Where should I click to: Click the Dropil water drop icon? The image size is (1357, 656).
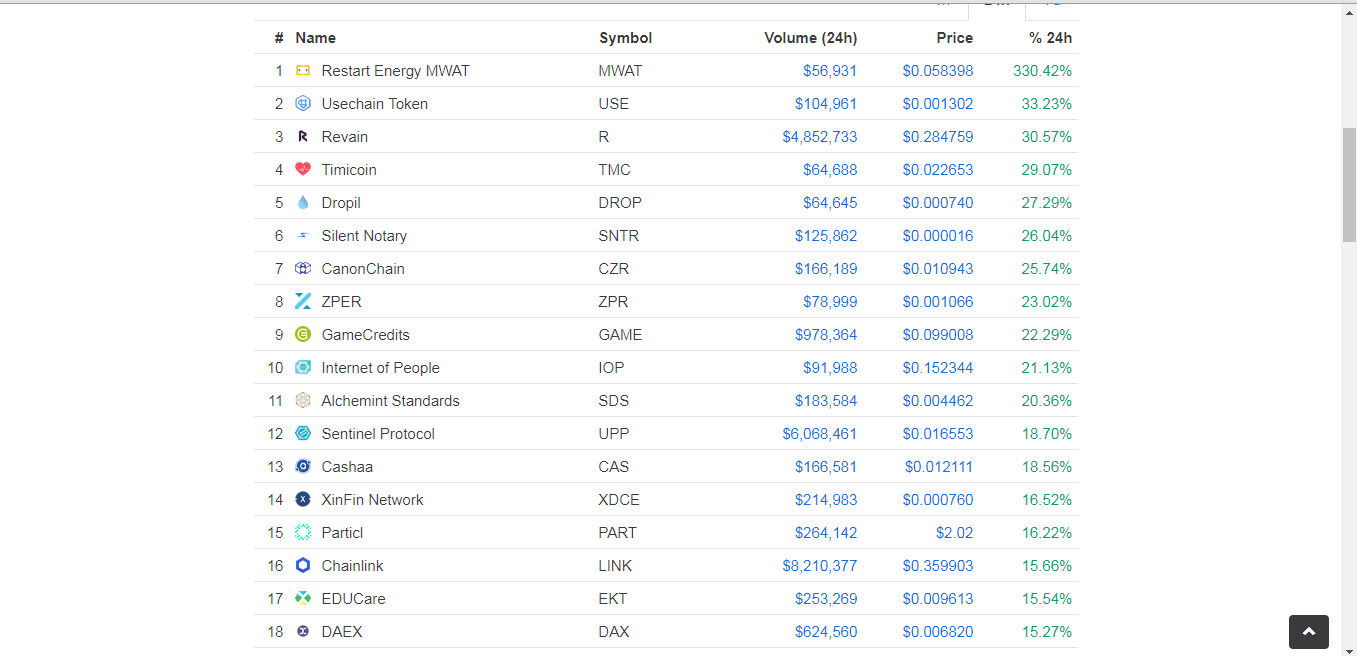(303, 203)
